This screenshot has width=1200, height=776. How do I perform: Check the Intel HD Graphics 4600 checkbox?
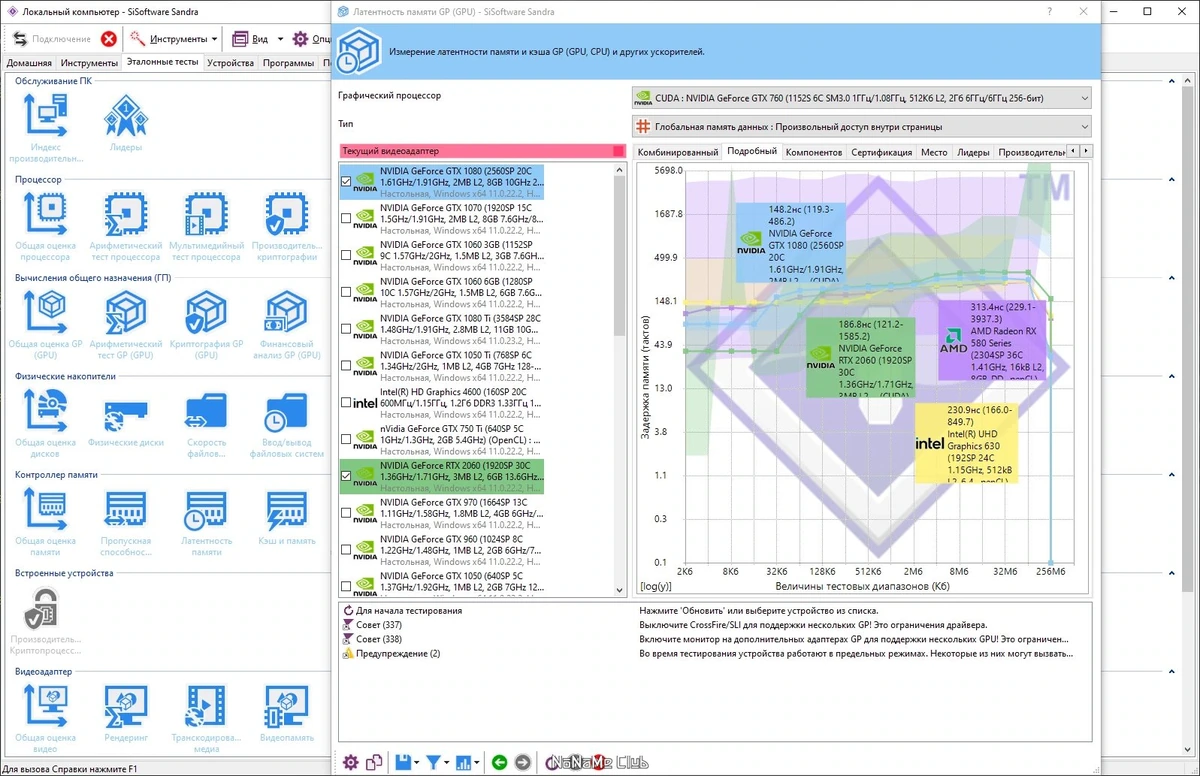pyautogui.click(x=346, y=403)
